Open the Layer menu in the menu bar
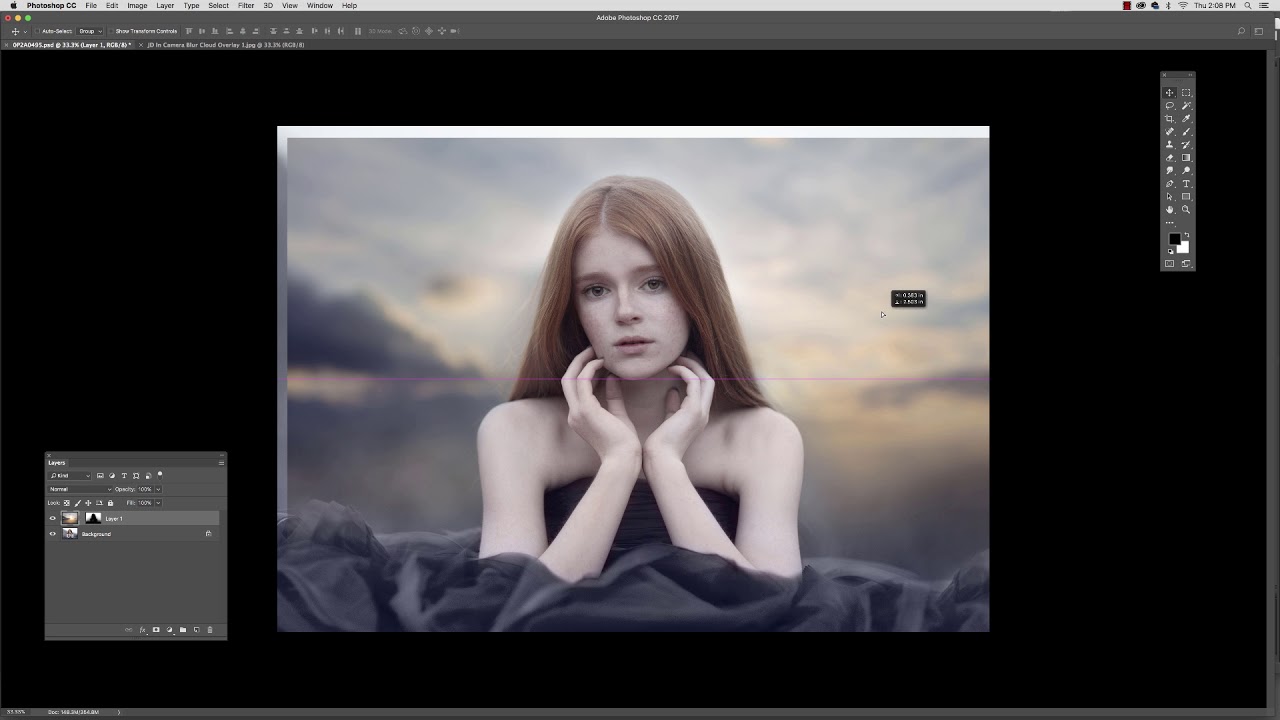 tap(165, 6)
